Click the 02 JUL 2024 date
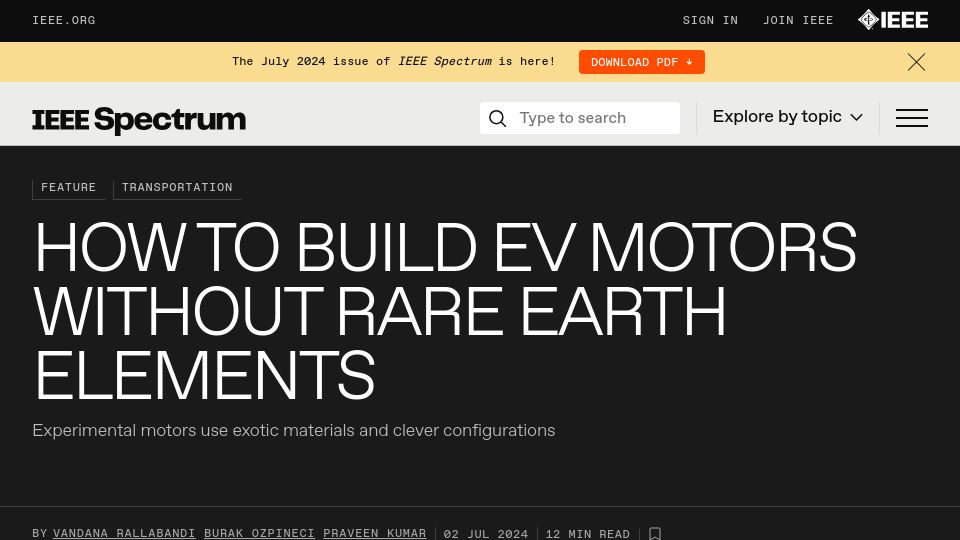This screenshot has width=960, height=540. coord(486,534)
